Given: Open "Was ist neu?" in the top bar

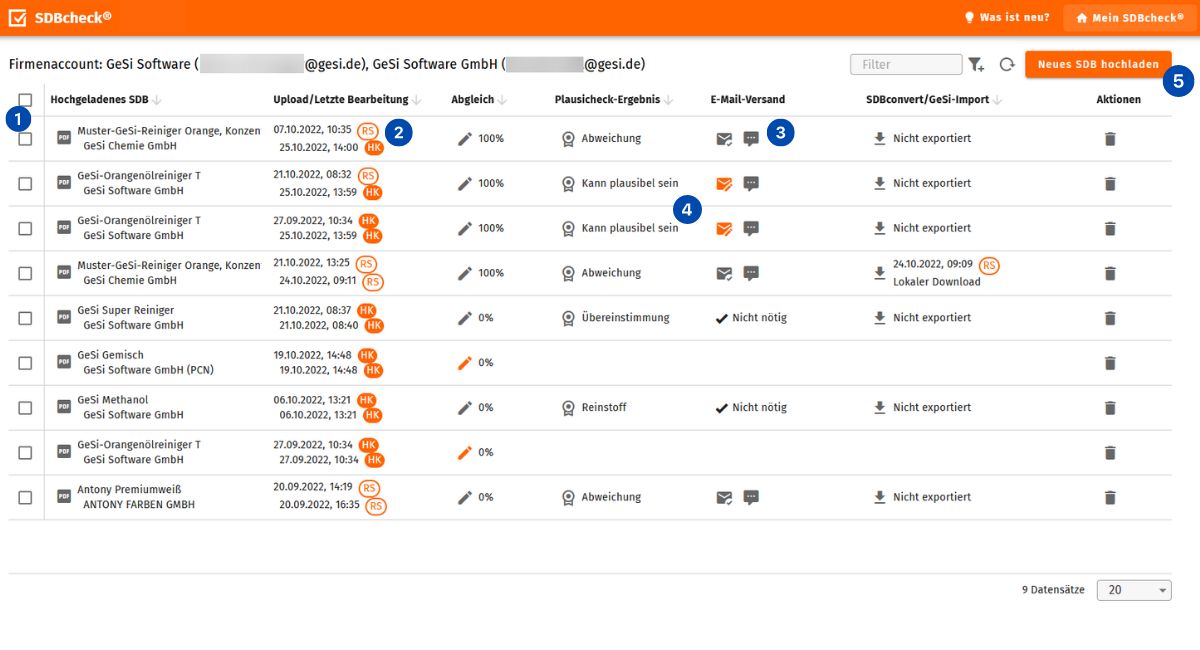Looking at the screenshot, I should point(1007,16).
